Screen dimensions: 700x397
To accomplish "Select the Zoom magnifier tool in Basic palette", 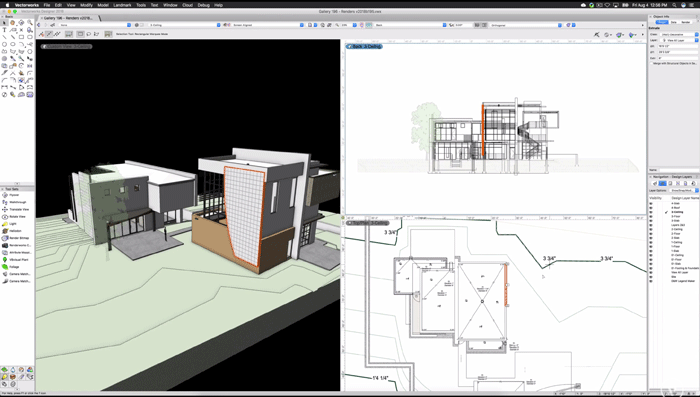I will point(30,22).
